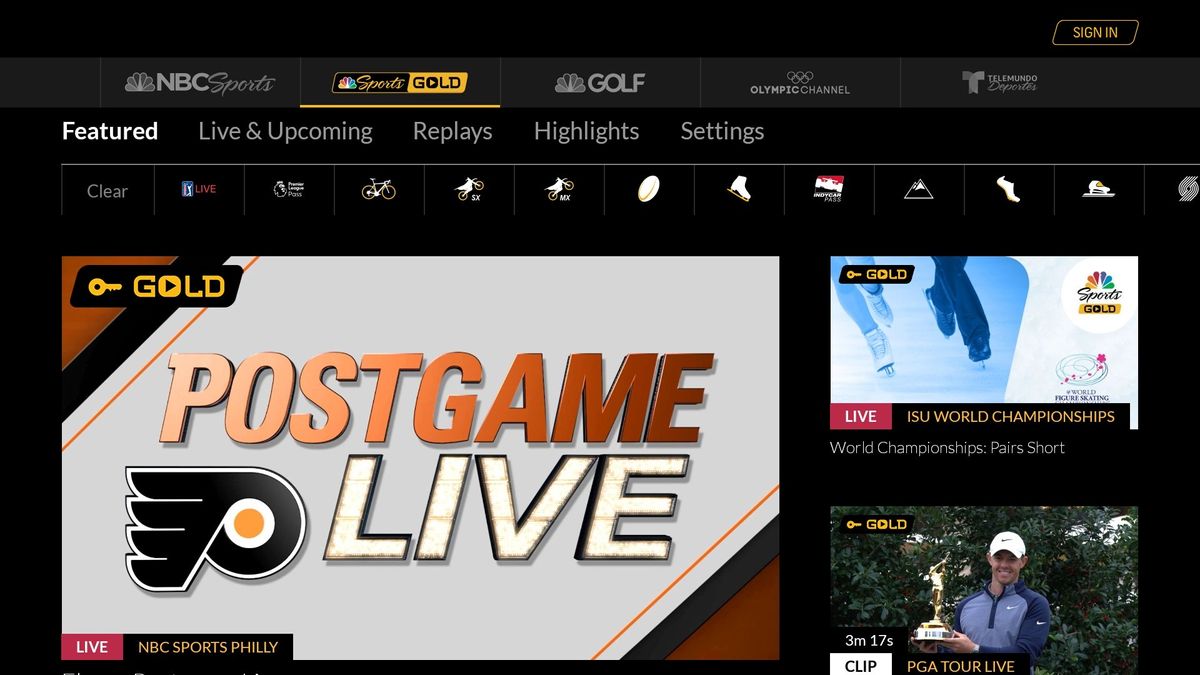Go to Live & Upcoming section

click(285, 131)
